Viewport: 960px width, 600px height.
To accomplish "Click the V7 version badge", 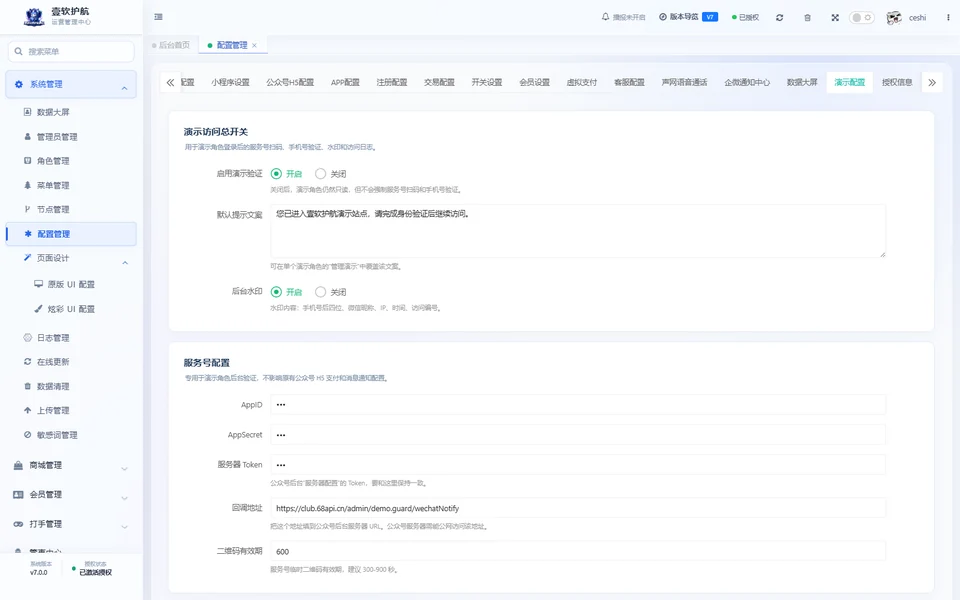I will coord(710,17).
